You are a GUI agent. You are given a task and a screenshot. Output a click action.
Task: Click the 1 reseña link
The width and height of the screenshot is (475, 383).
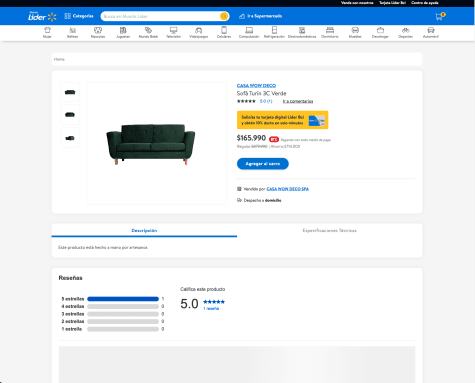coord(211,309)
